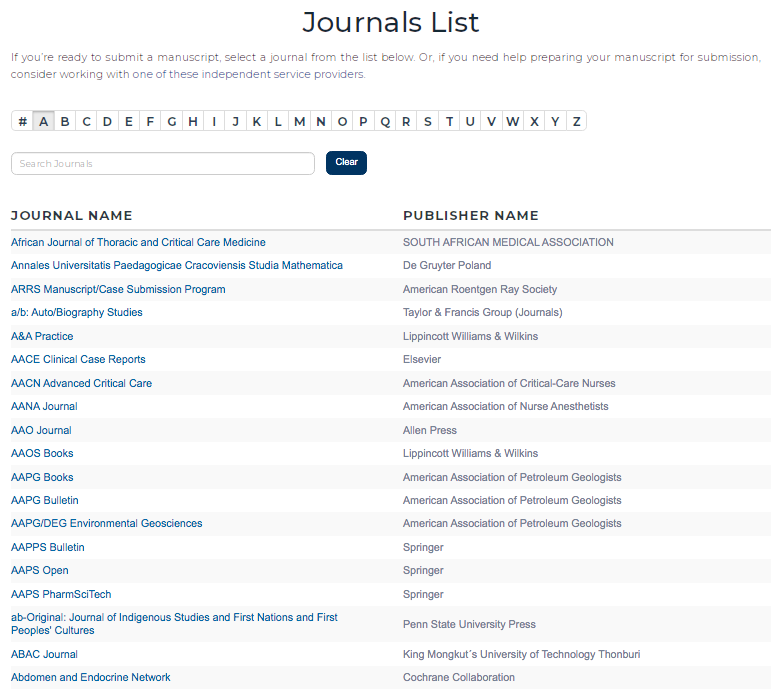Filter journals by letter V
The width and height of the screenshot is (775, 690).
(x=491, y=121)
